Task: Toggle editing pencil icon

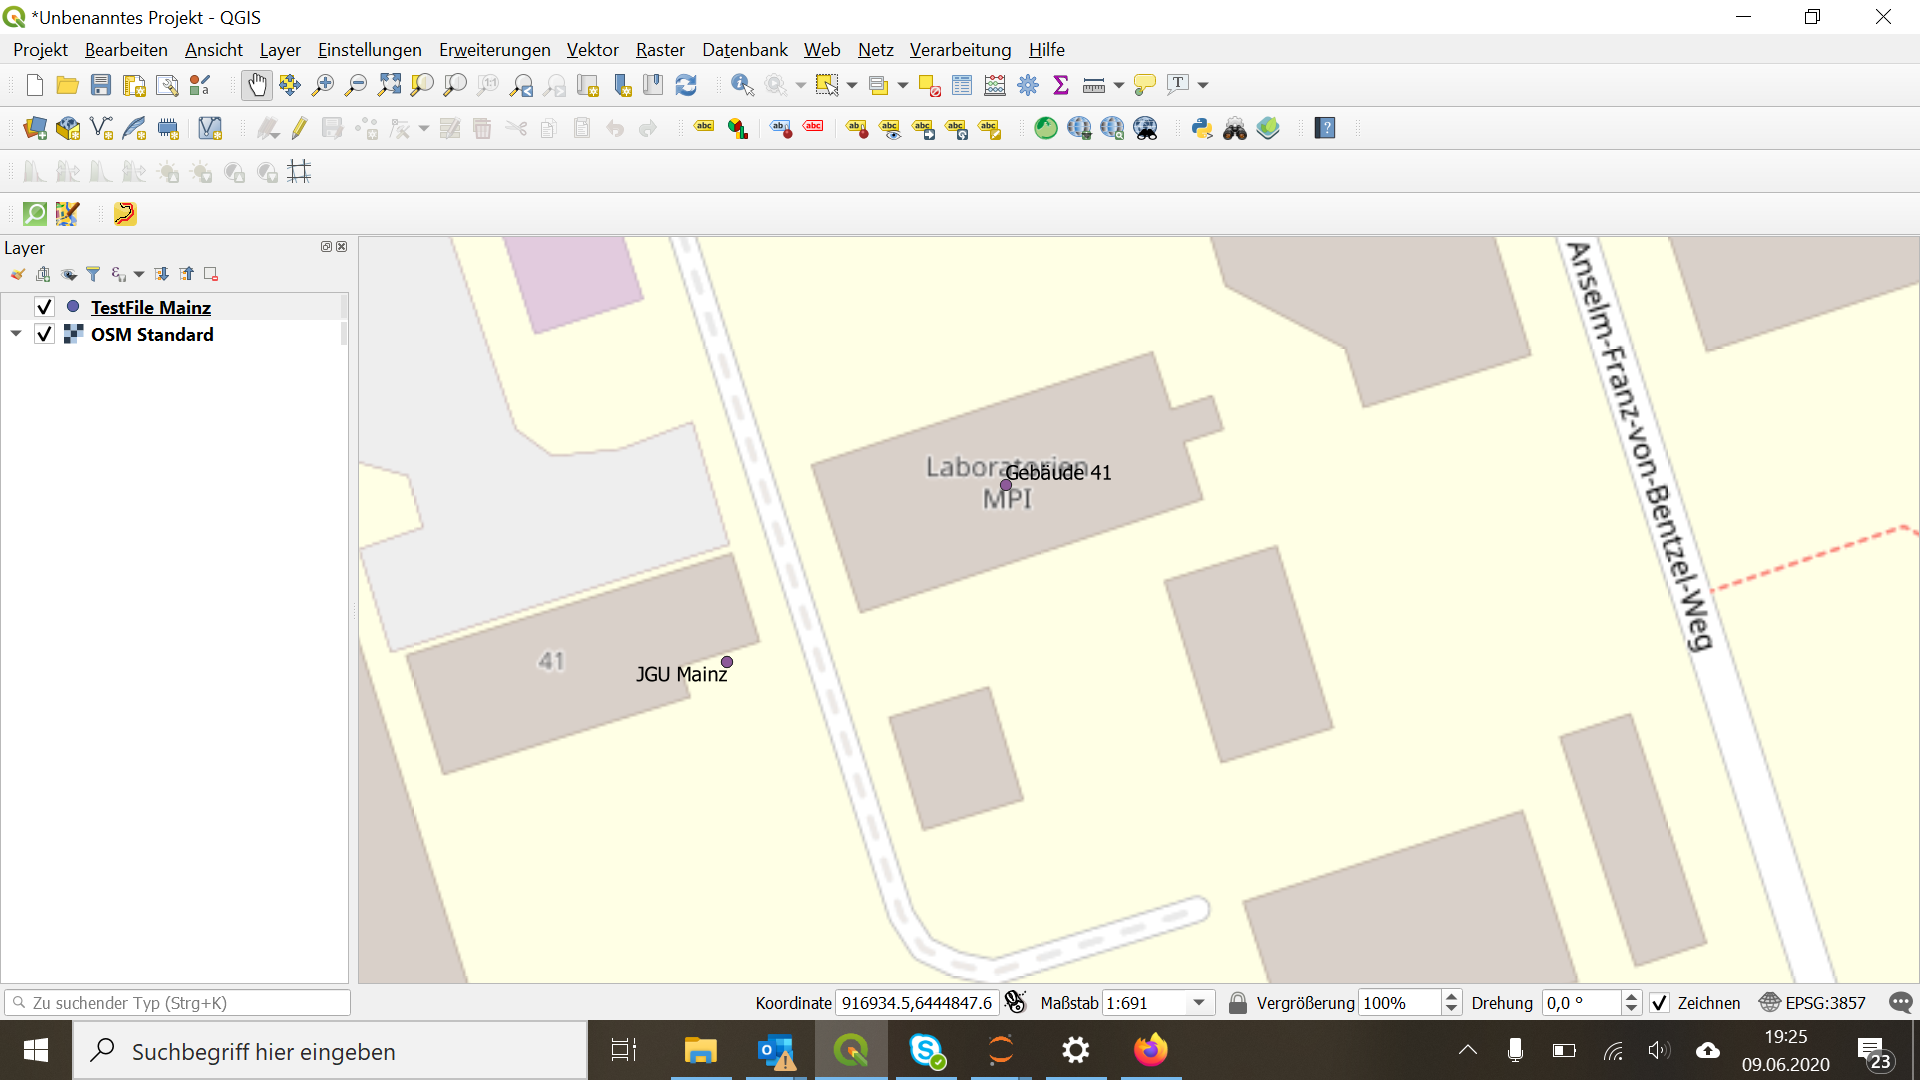Action: (299, 128)
